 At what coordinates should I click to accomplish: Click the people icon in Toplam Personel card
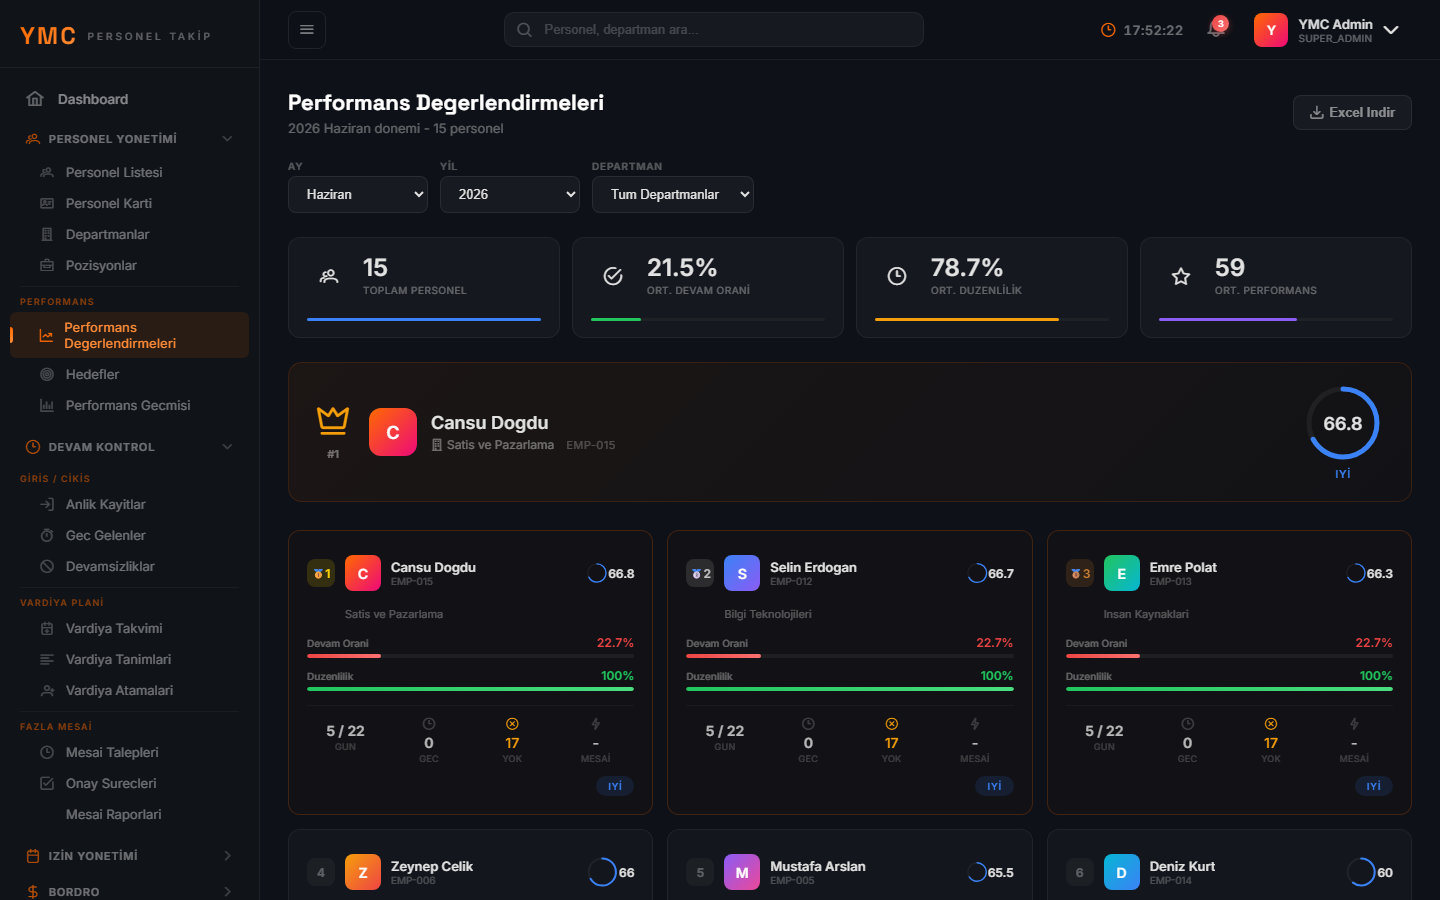click(x=329, y=276)
